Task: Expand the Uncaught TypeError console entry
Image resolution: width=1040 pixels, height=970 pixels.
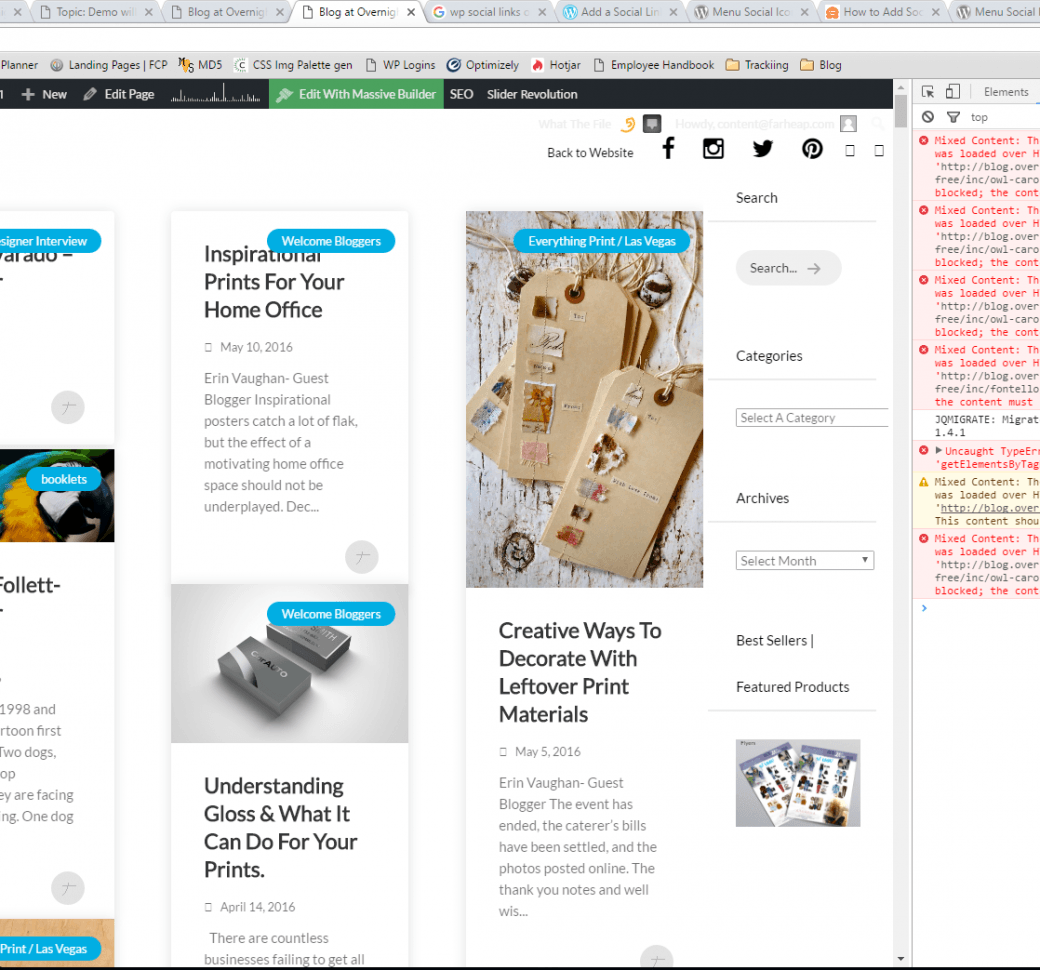Action: [x=938, y=451]
